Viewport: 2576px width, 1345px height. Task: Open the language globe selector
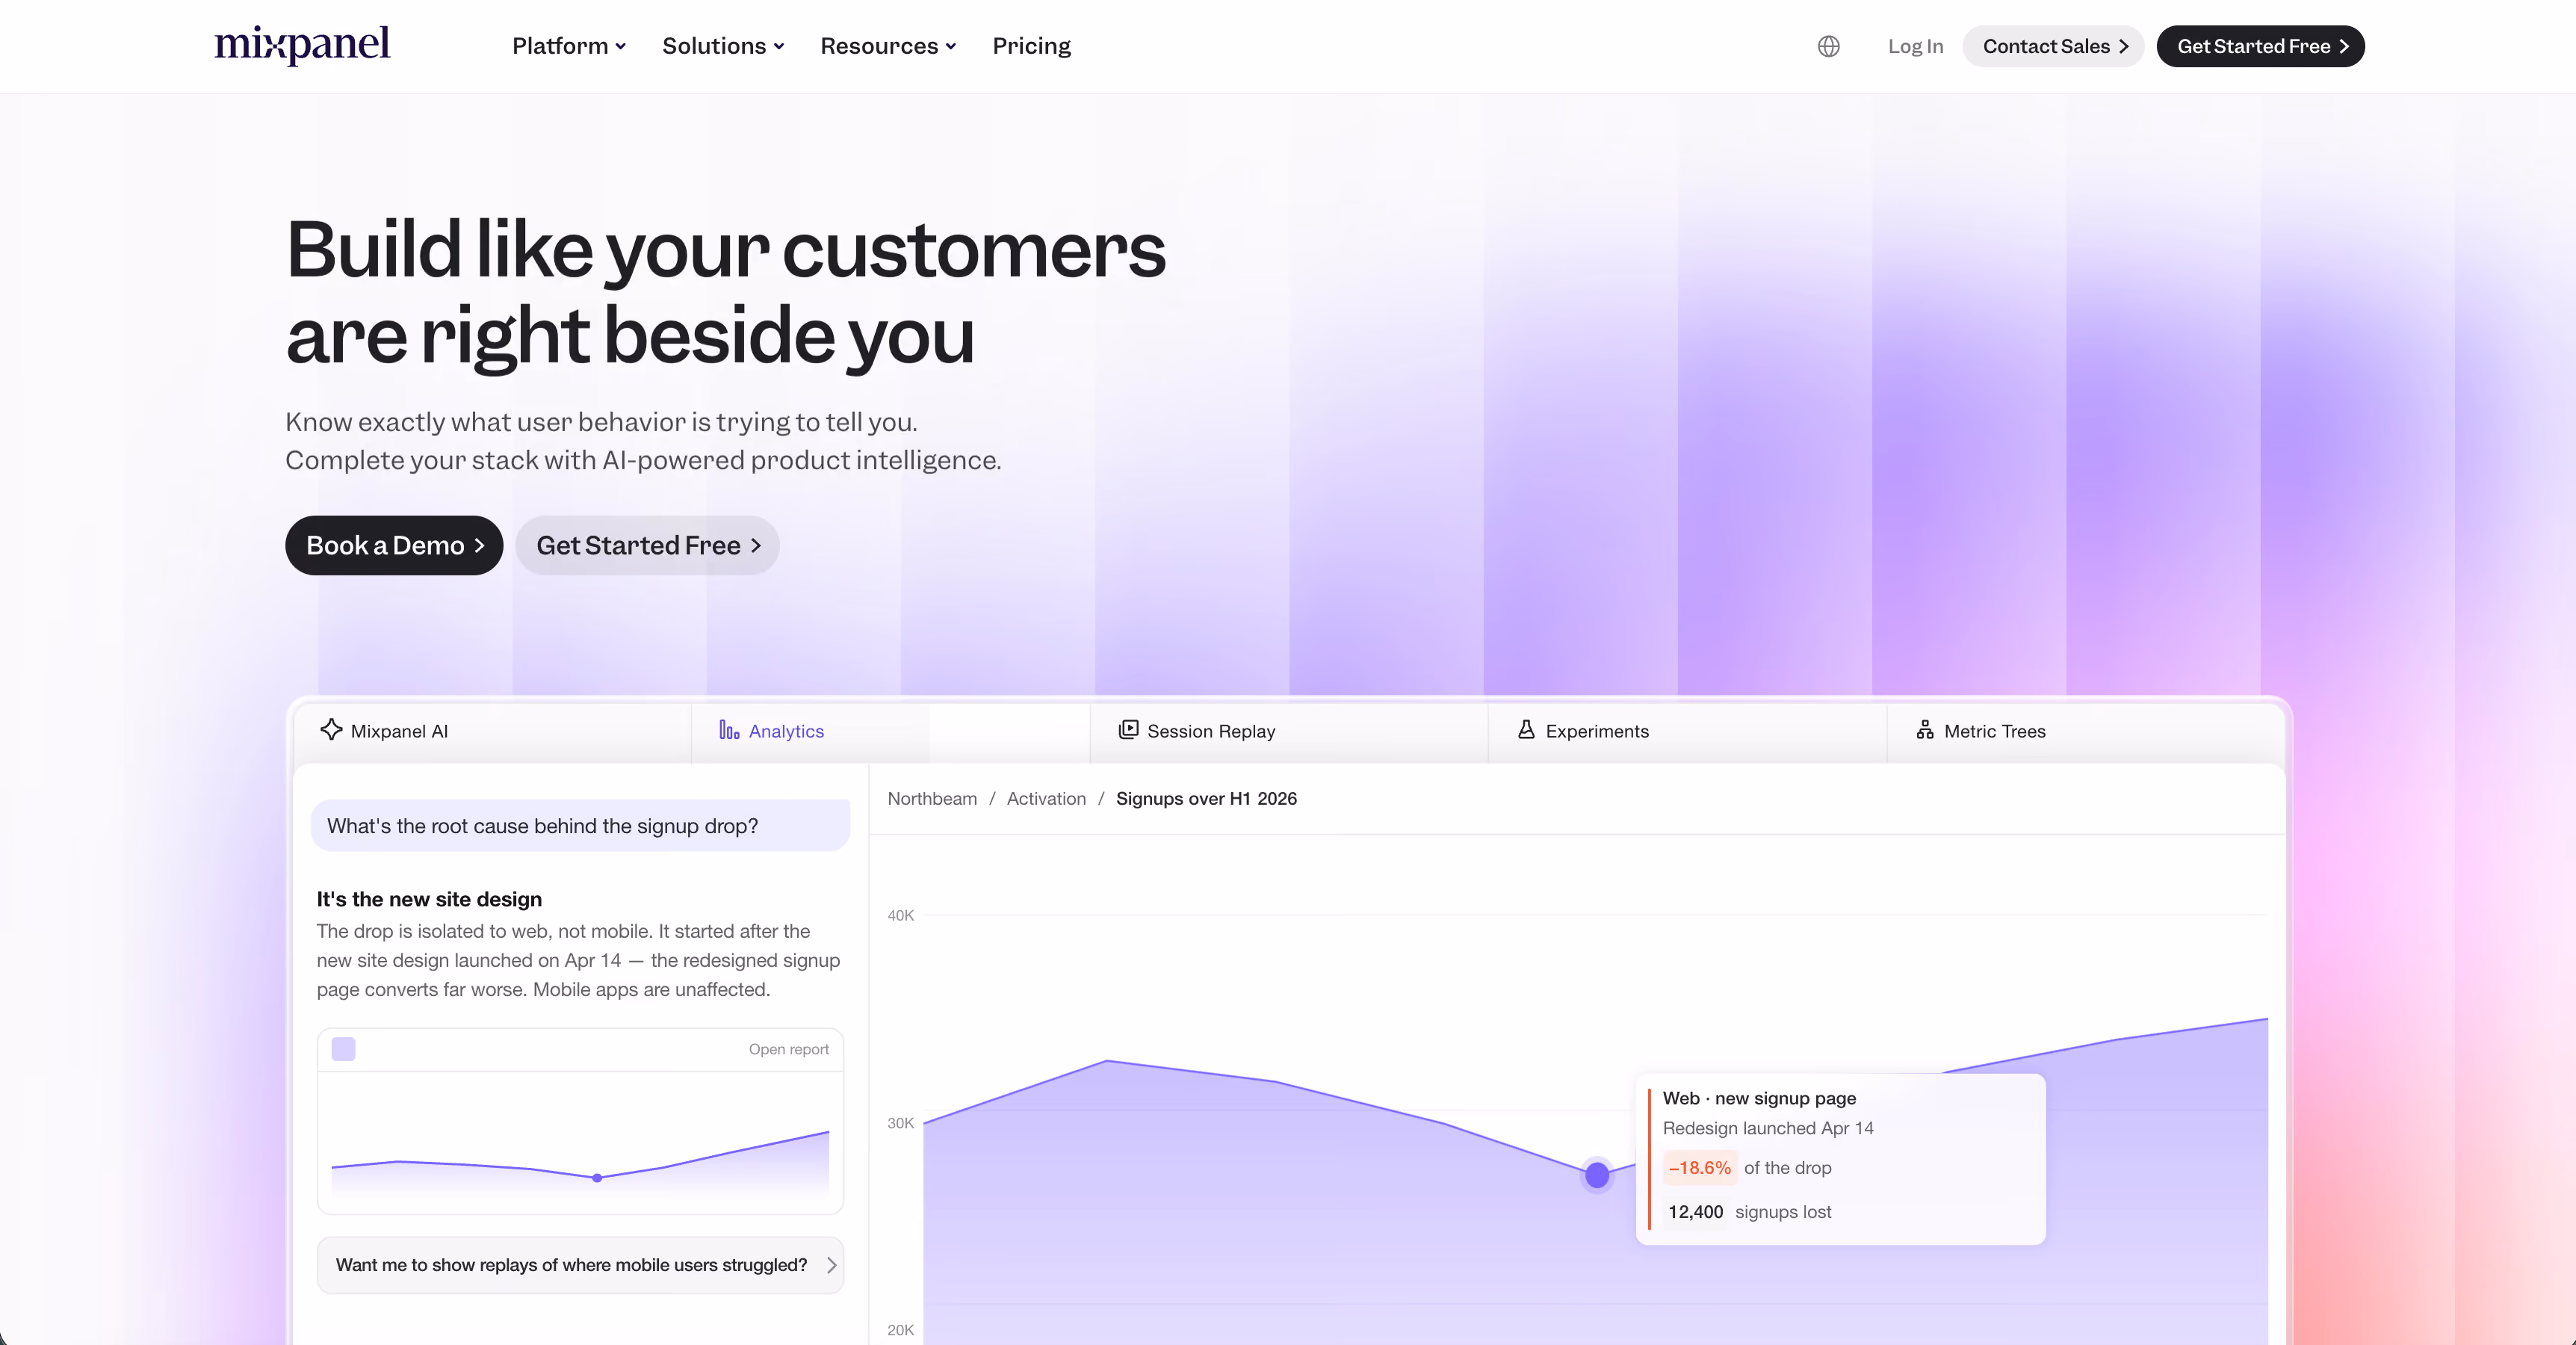click(x=1828, y=46)
